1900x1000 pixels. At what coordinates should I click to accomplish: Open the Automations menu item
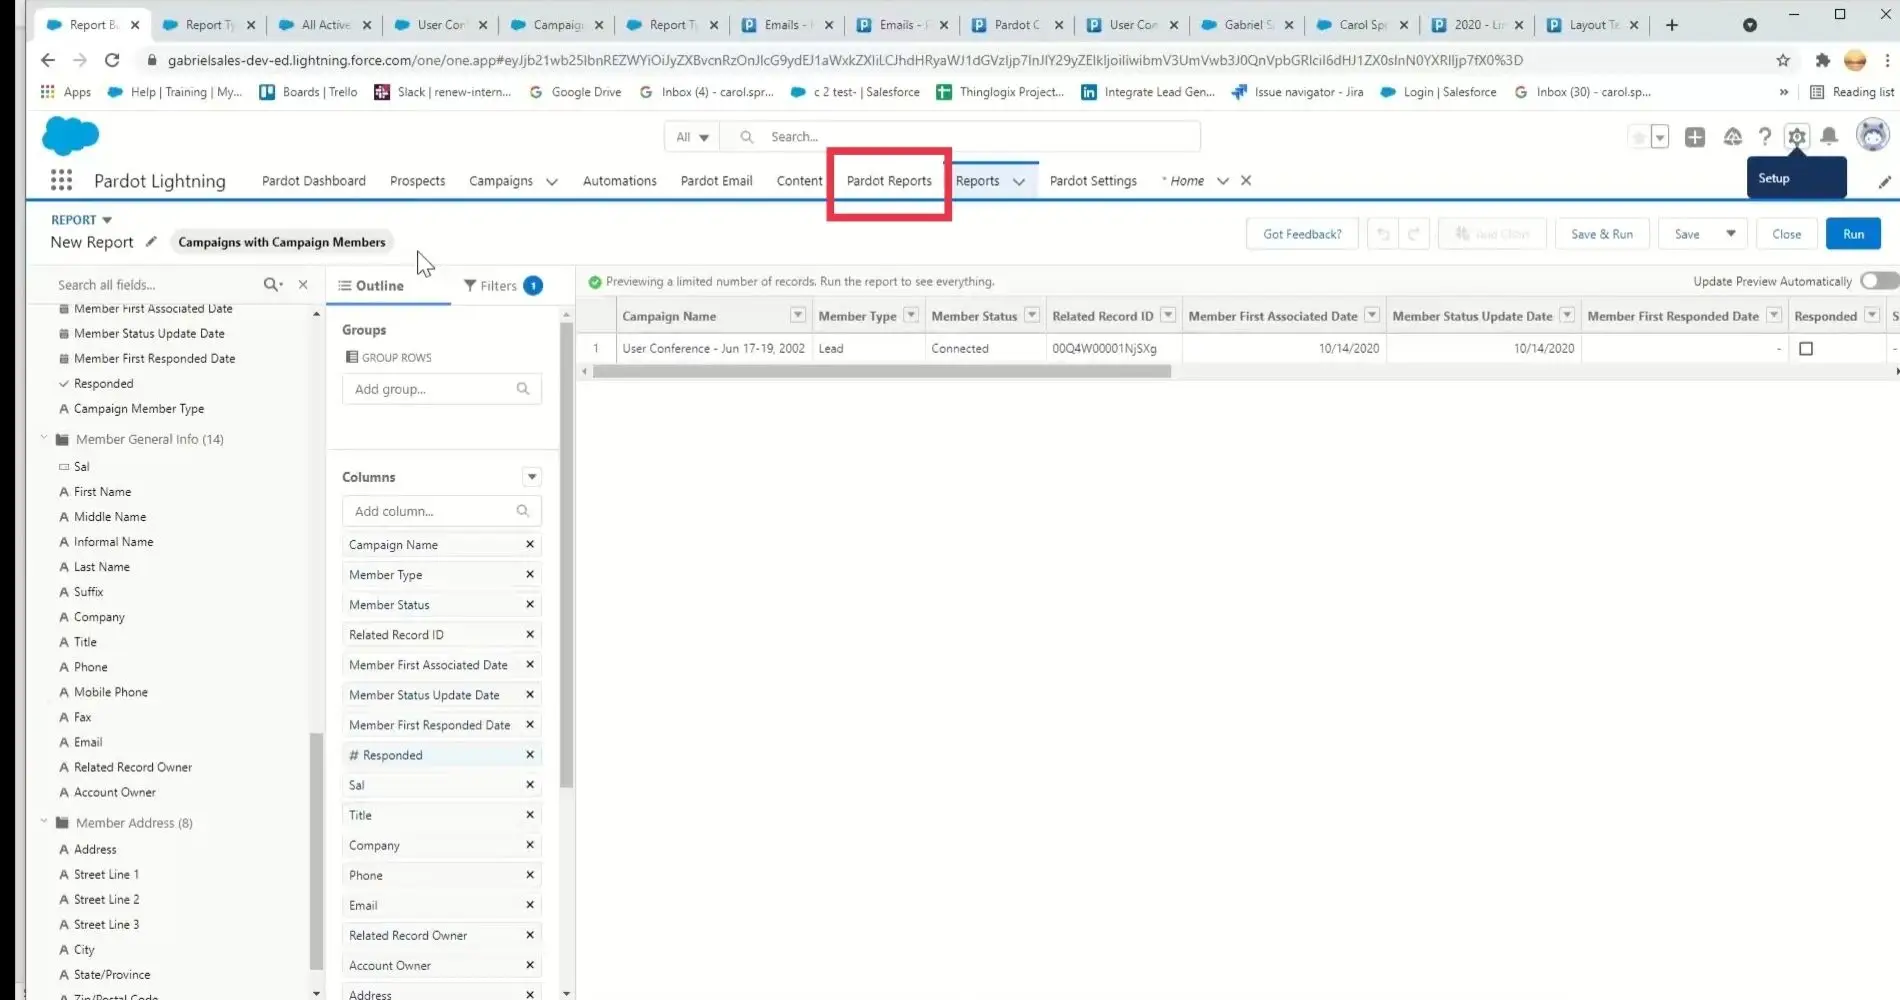pyautogui.click(x=618, y=181)
